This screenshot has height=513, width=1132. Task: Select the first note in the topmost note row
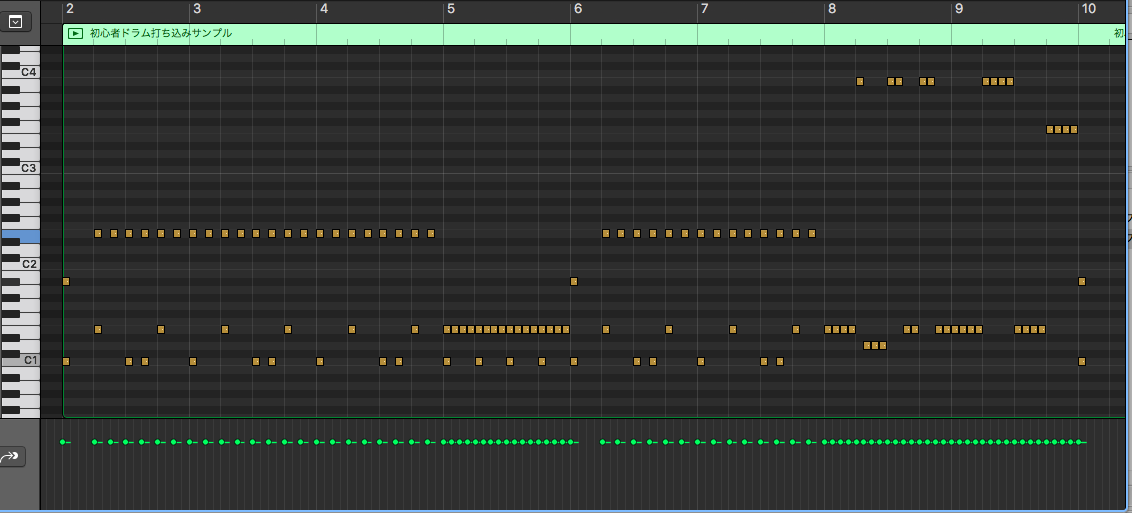point(860,82)
